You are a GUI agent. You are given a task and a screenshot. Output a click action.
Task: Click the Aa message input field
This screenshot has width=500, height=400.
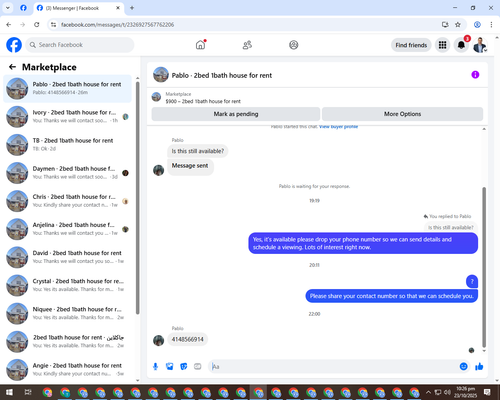click(333, 367)
